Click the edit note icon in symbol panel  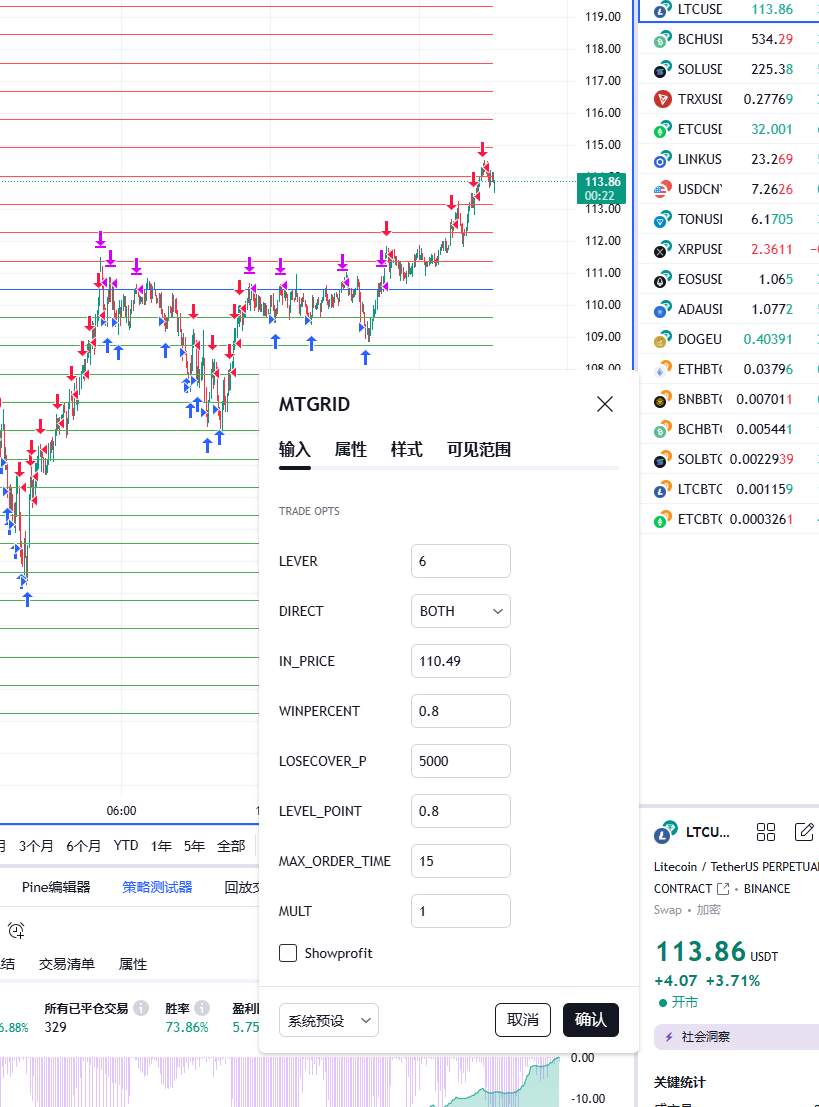pos(804,832)
